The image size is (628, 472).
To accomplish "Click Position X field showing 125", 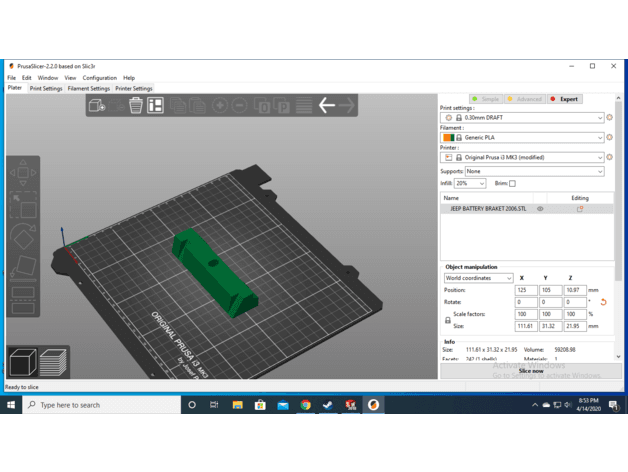I will tap(526, 290).
